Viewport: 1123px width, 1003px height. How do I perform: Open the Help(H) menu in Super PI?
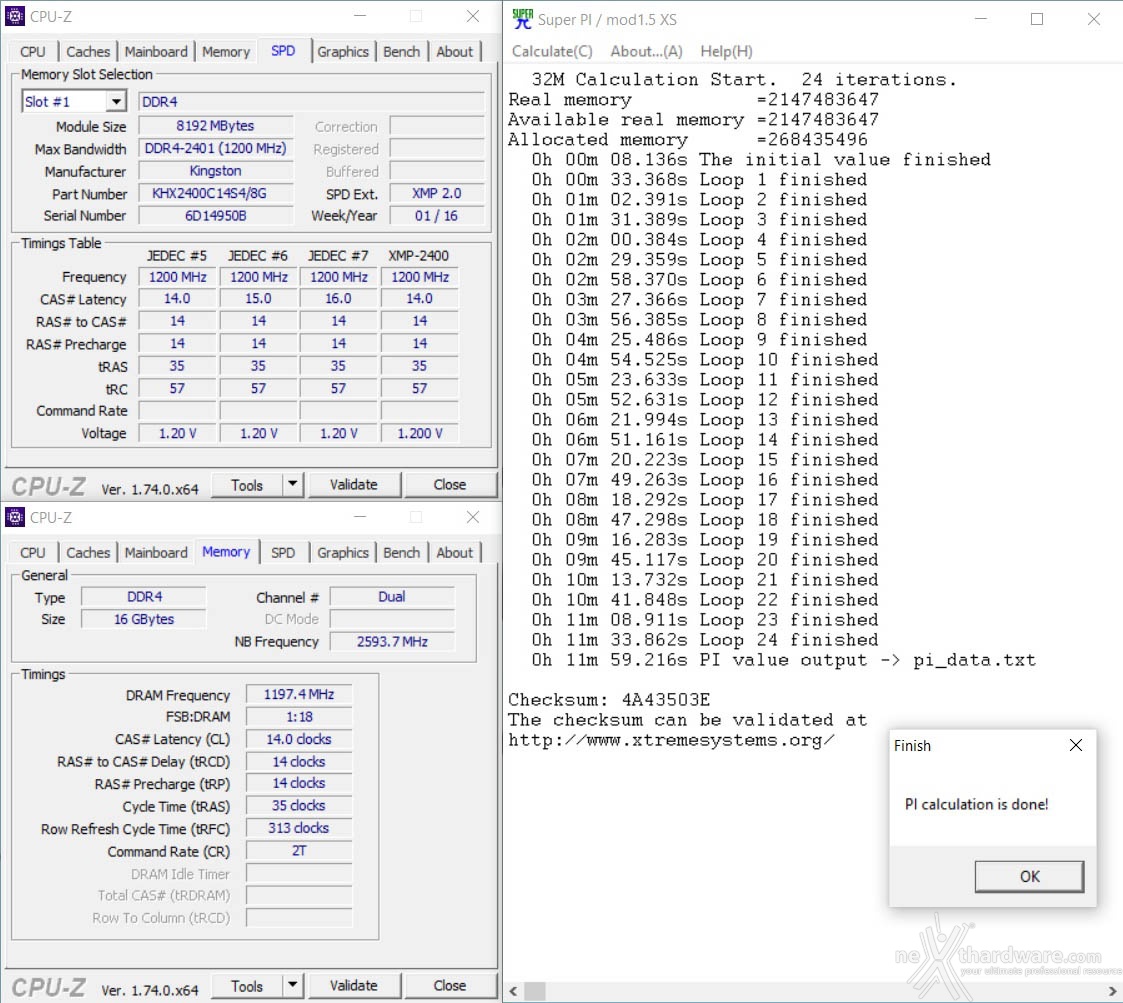coord(726,51)
